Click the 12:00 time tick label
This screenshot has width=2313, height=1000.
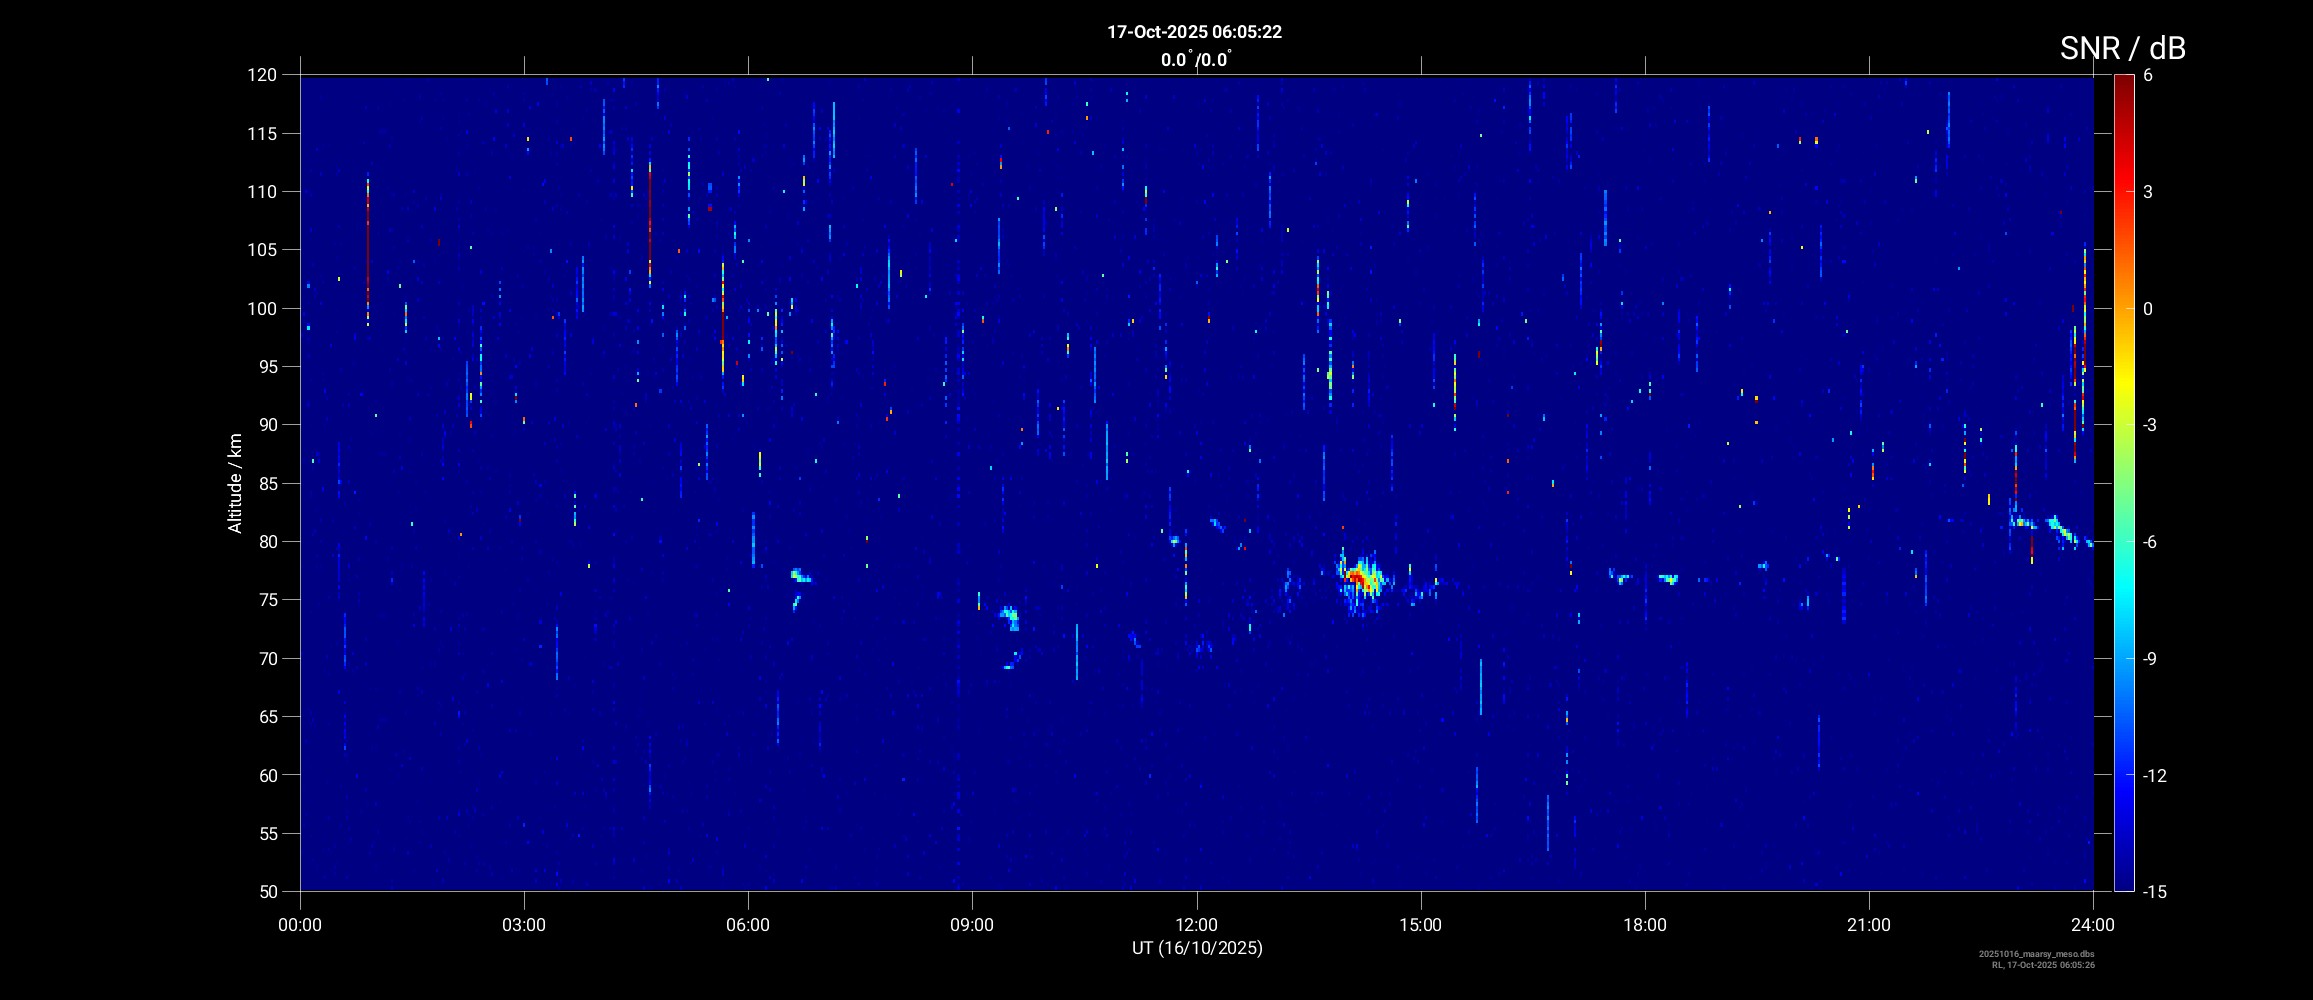point(1196,925)
